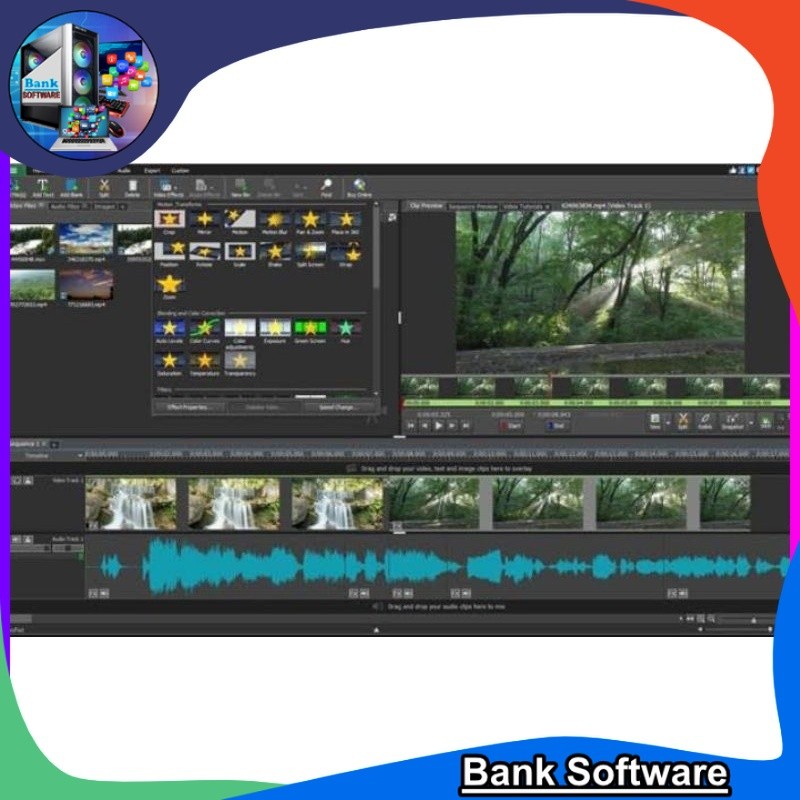Image resolution: width=800 pixels, height=800 pixels.
Task: Click the Effect Properties button
Action: pos(188,407)
